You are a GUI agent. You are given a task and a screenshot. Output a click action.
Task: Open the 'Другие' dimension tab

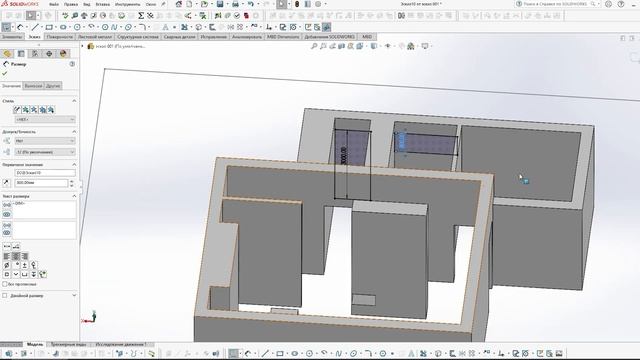[x=53, y=86]
